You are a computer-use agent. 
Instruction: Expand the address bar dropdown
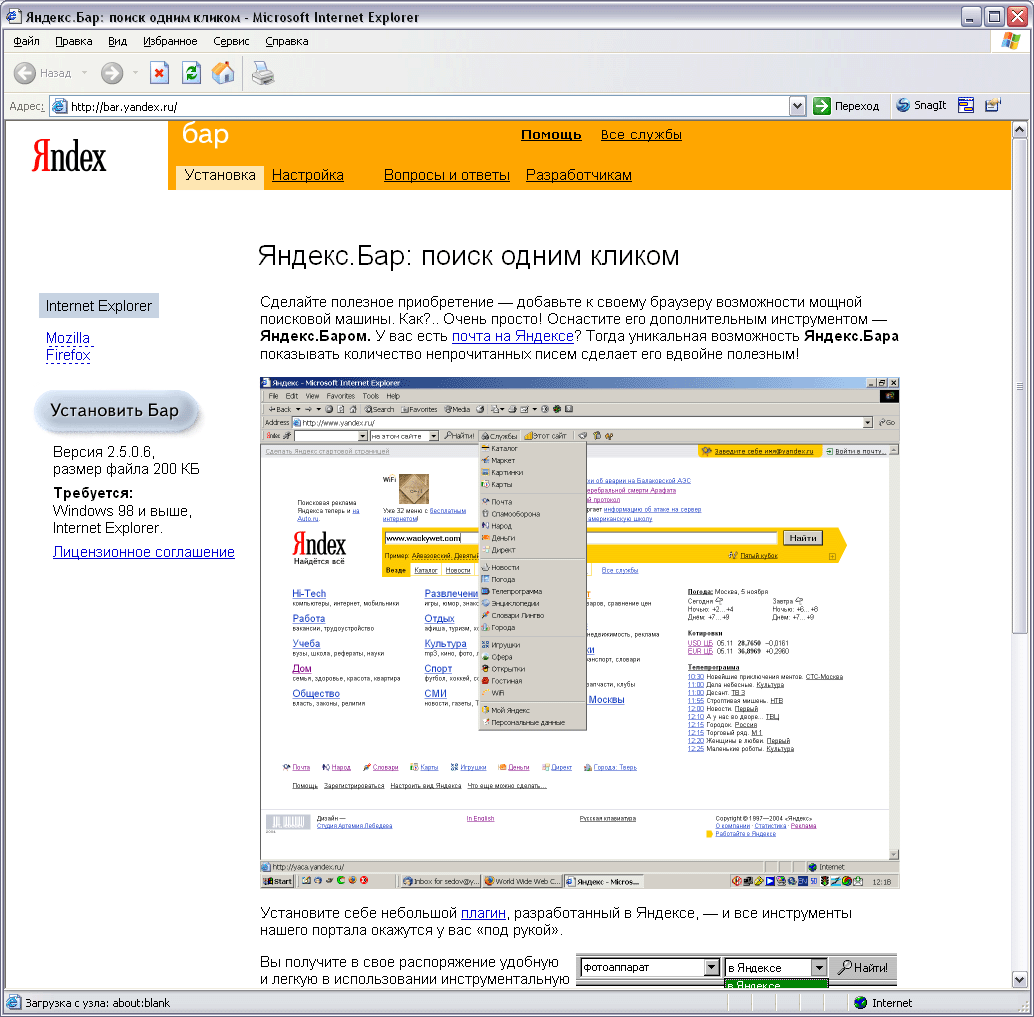click(x=797, y=106)
